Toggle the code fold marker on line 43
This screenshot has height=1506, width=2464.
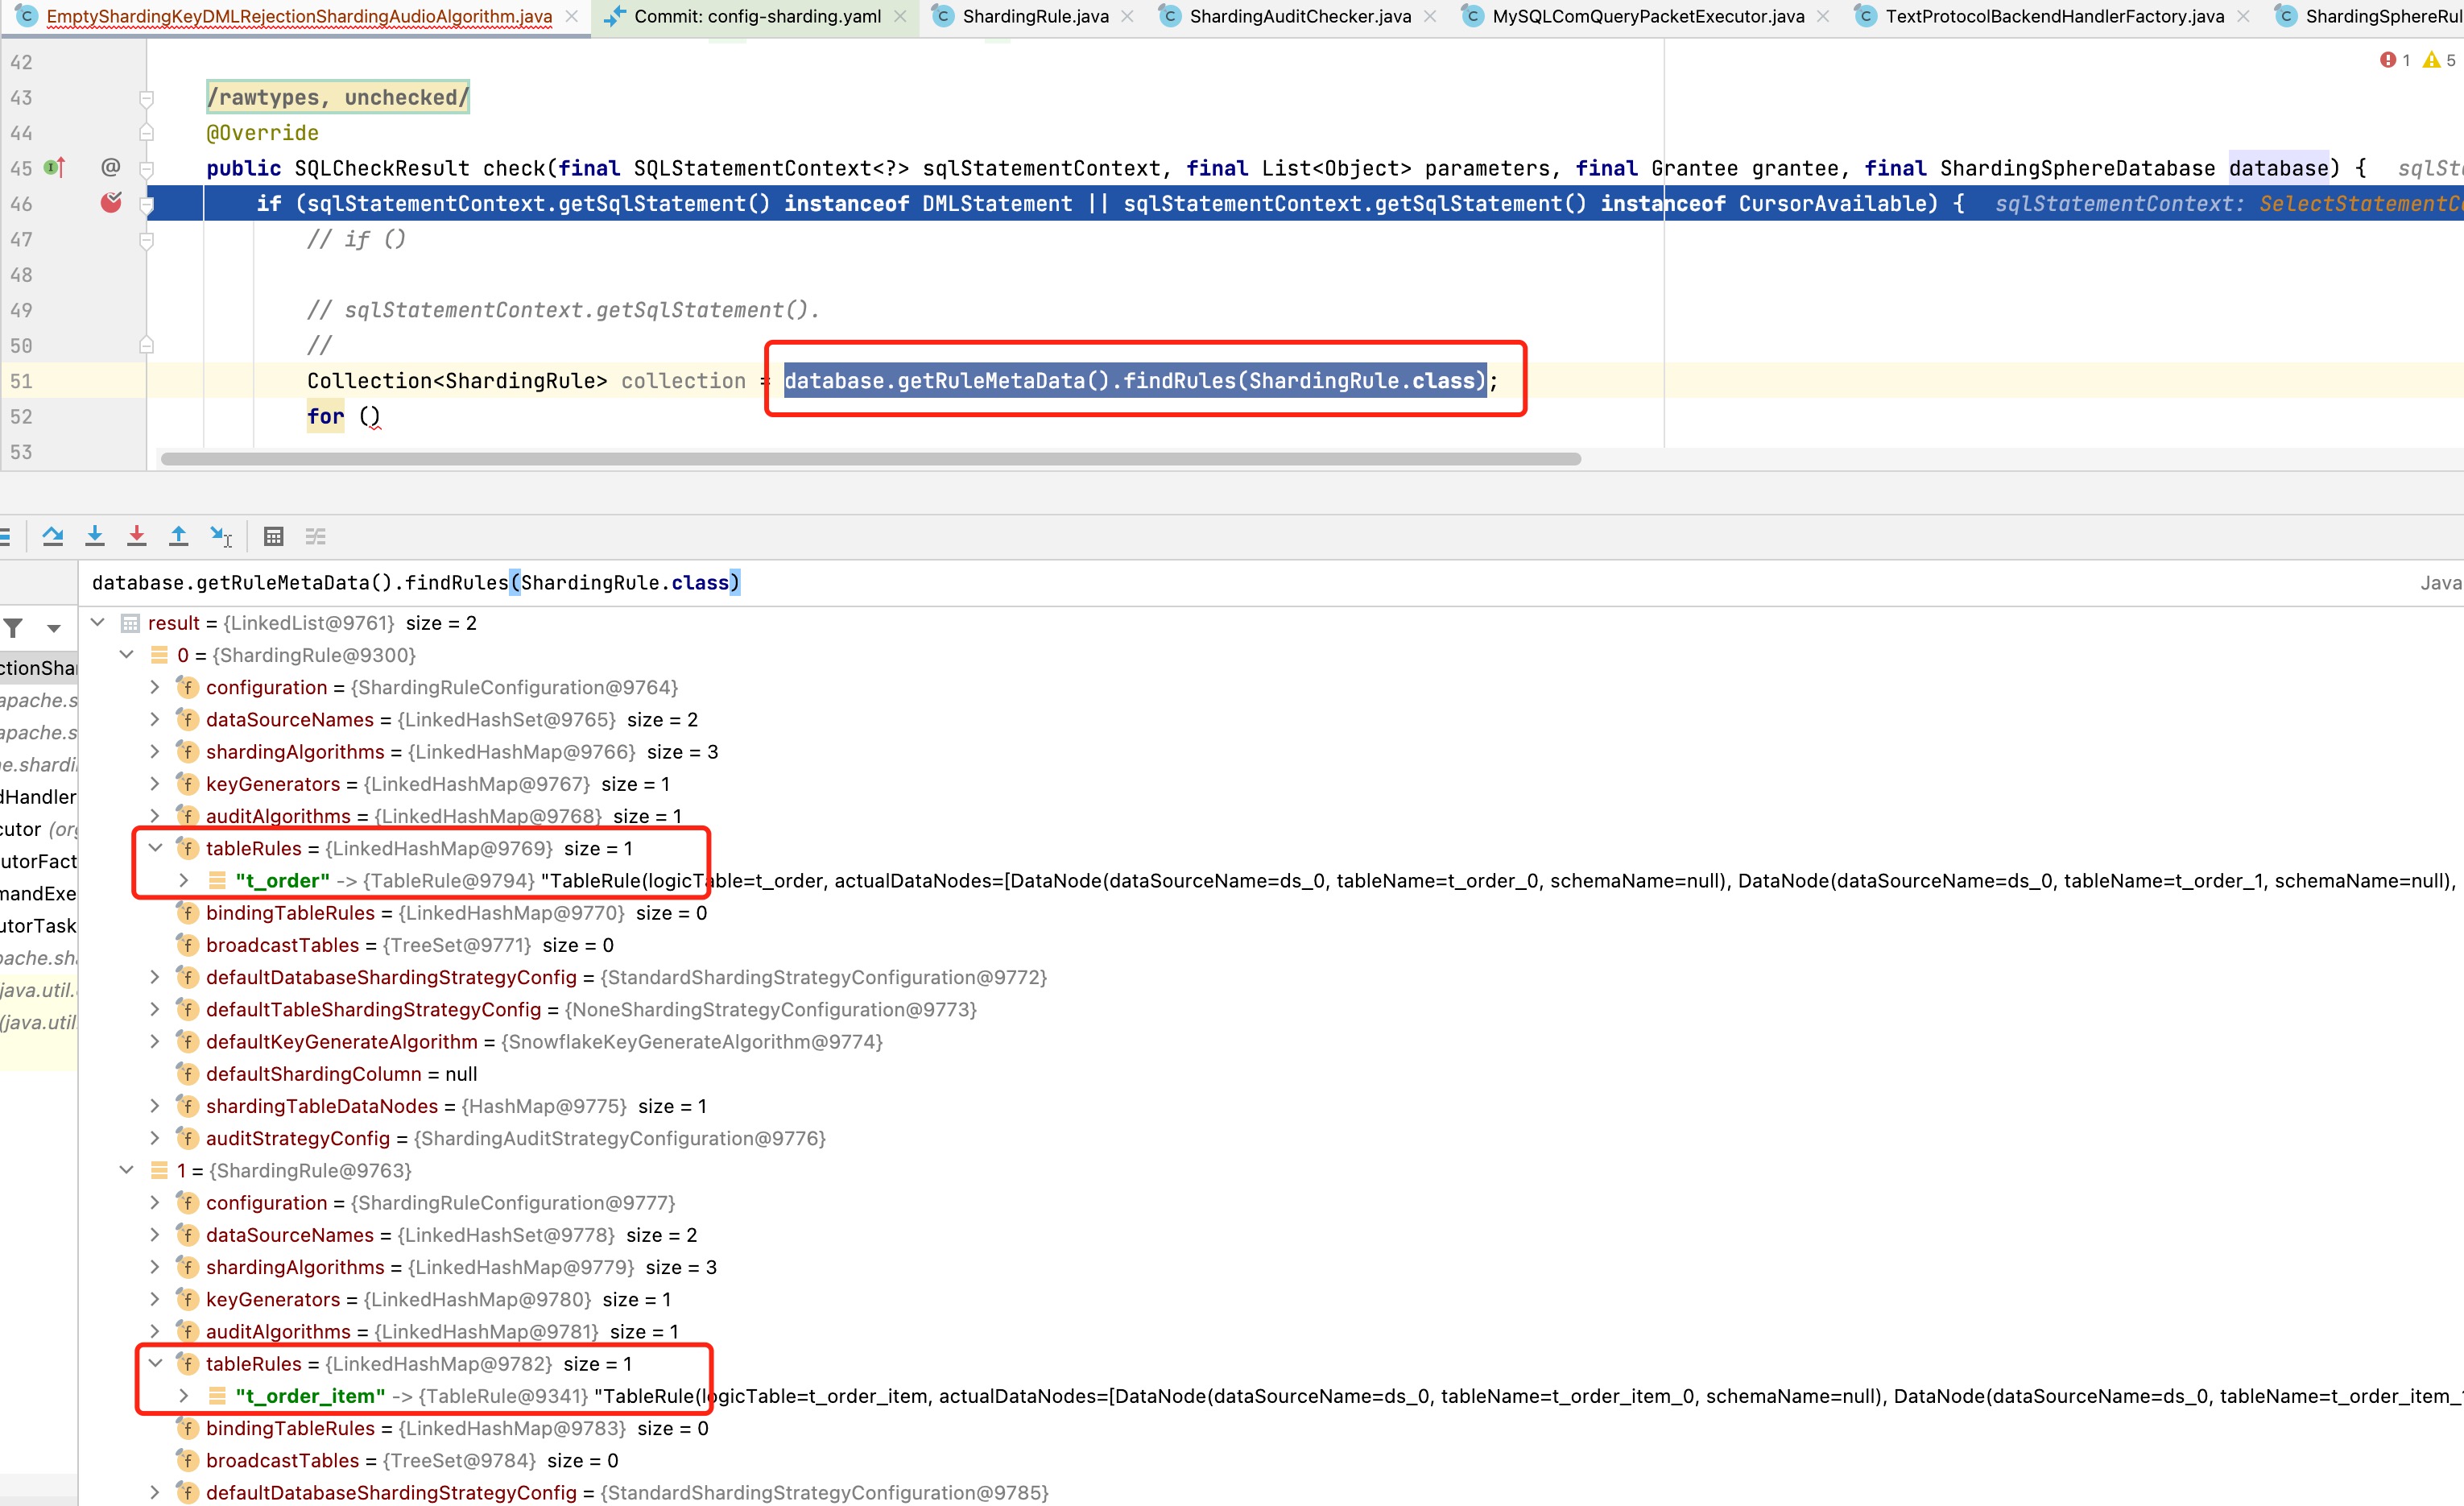click(x=146, y=98)
